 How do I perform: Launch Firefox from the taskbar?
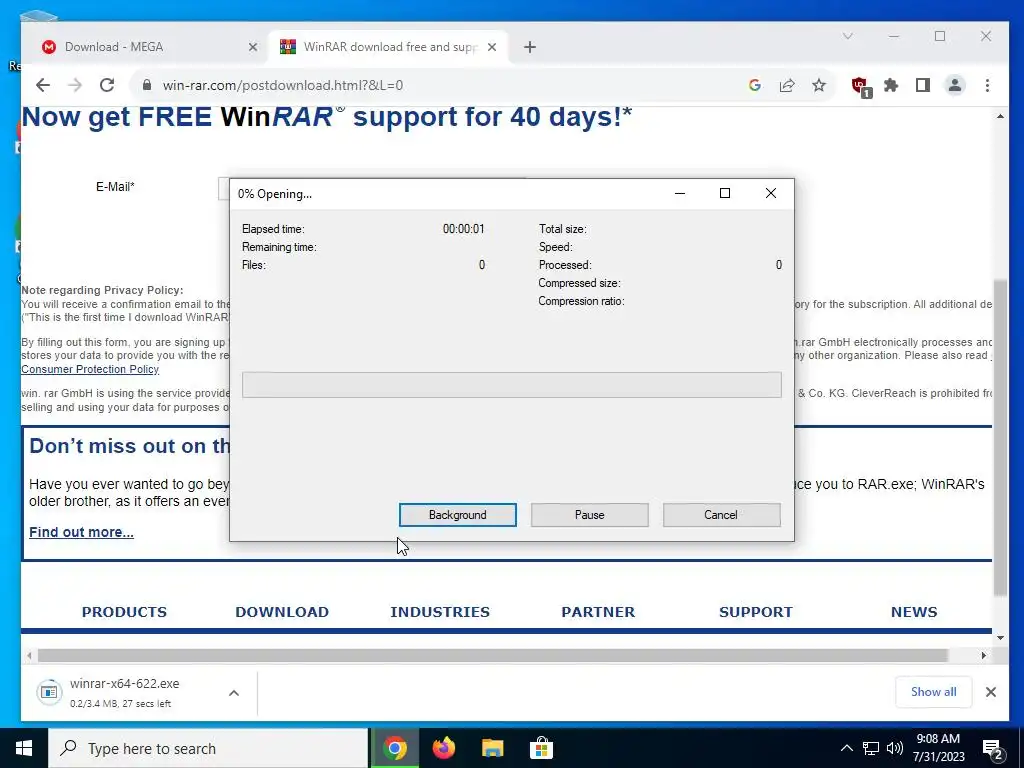[x=443, y=748]
